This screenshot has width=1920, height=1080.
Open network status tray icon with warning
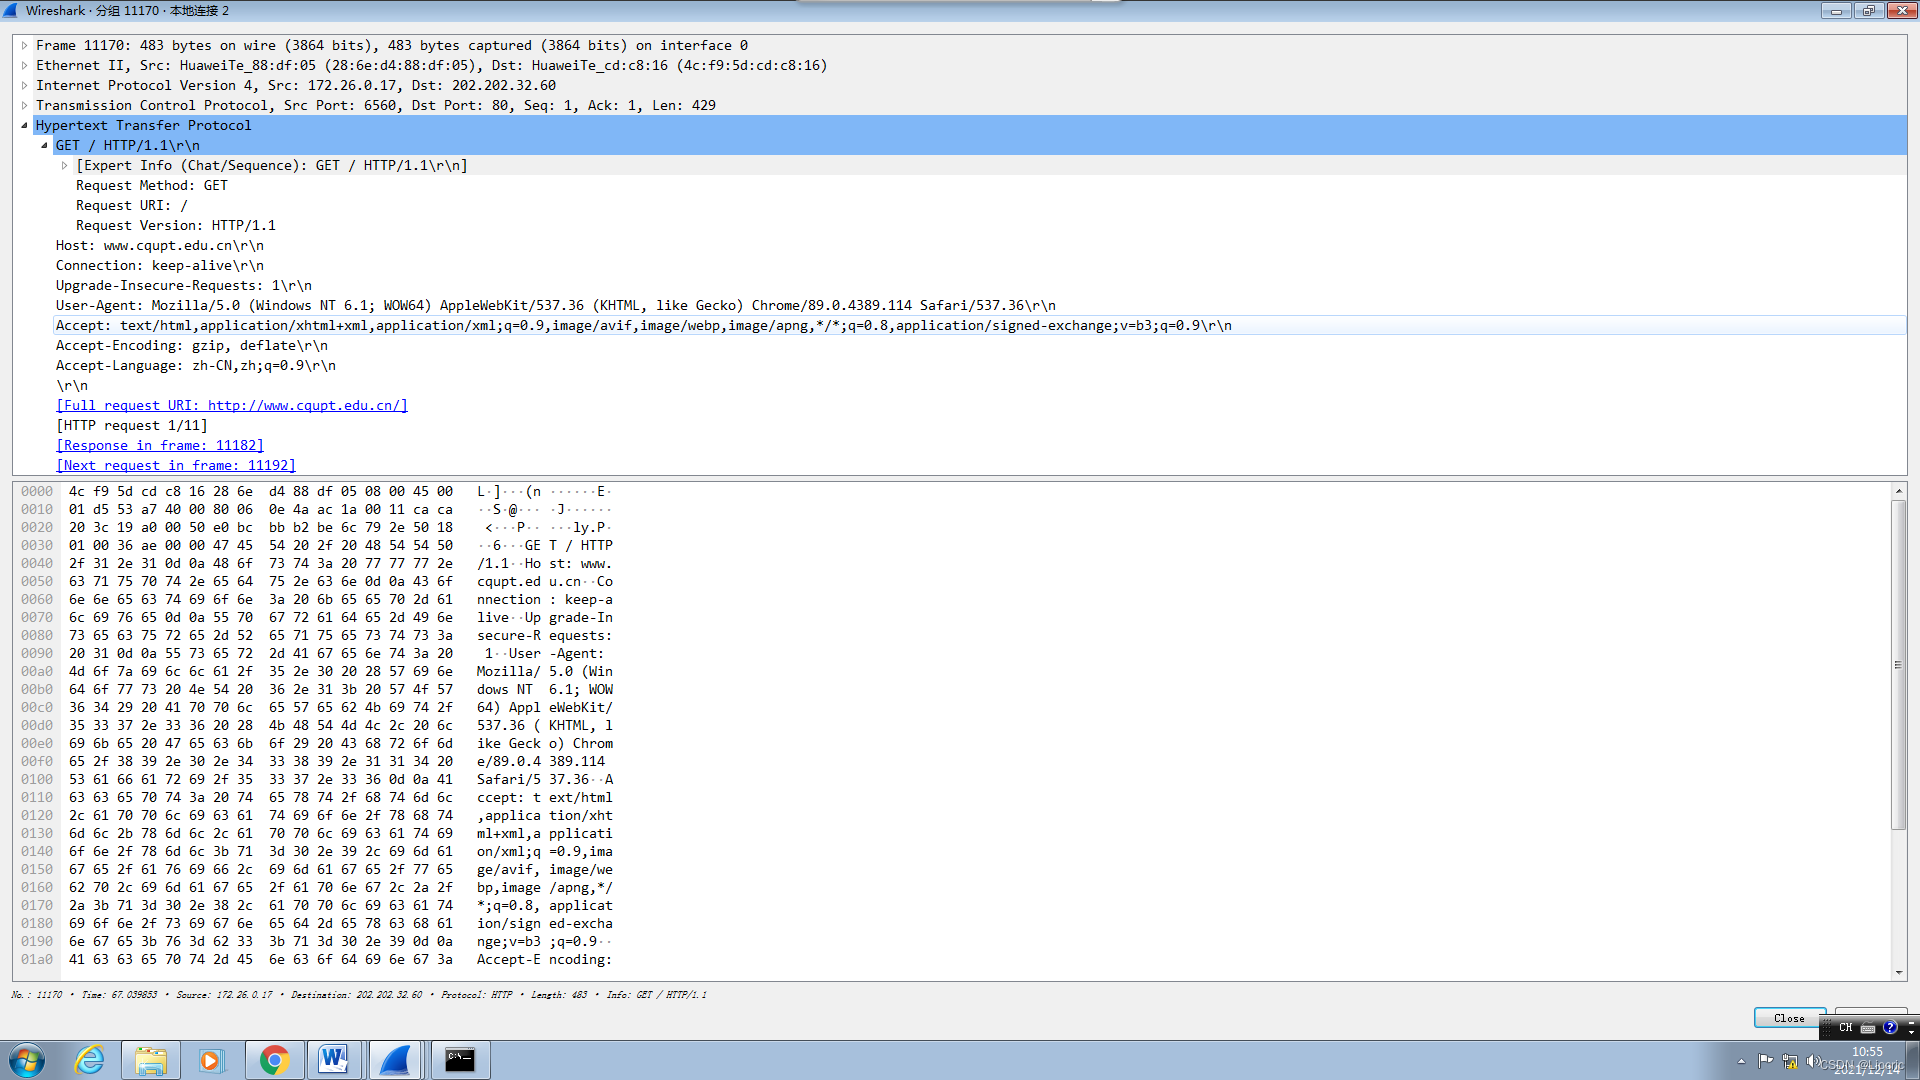click(x=1789, y=1061)
